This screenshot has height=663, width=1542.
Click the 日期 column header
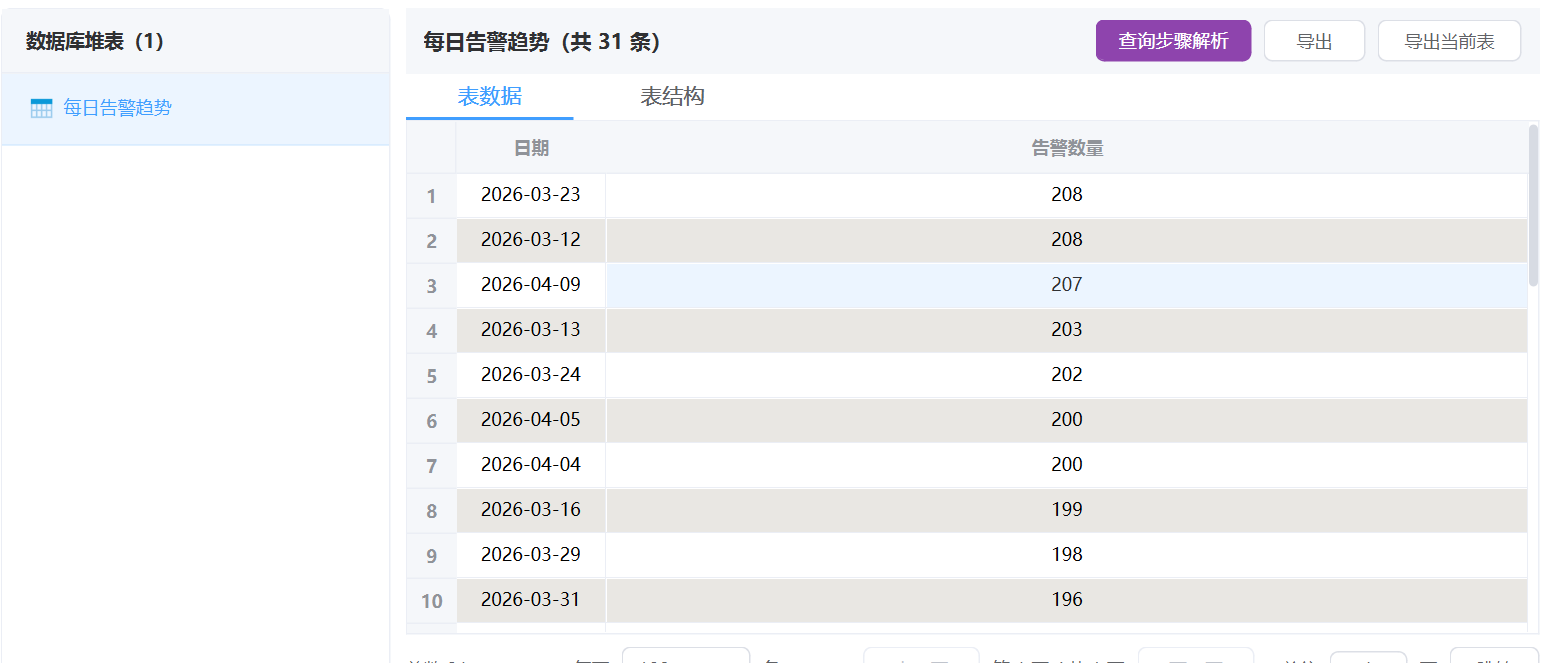coord(531,148)
